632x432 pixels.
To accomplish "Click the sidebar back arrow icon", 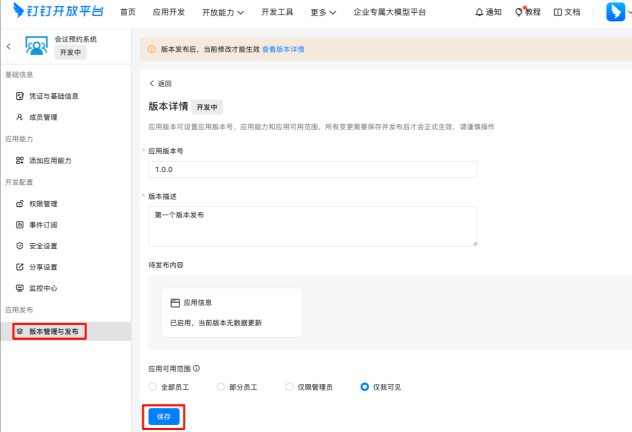I will [9, 47].
